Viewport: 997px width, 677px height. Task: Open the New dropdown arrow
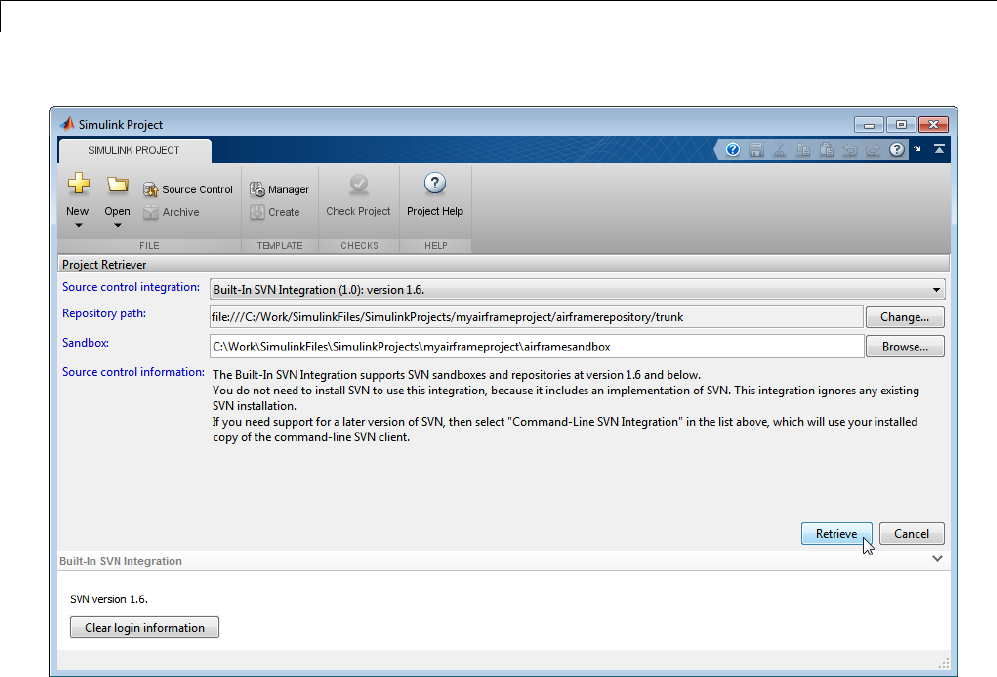coord(78,226)
